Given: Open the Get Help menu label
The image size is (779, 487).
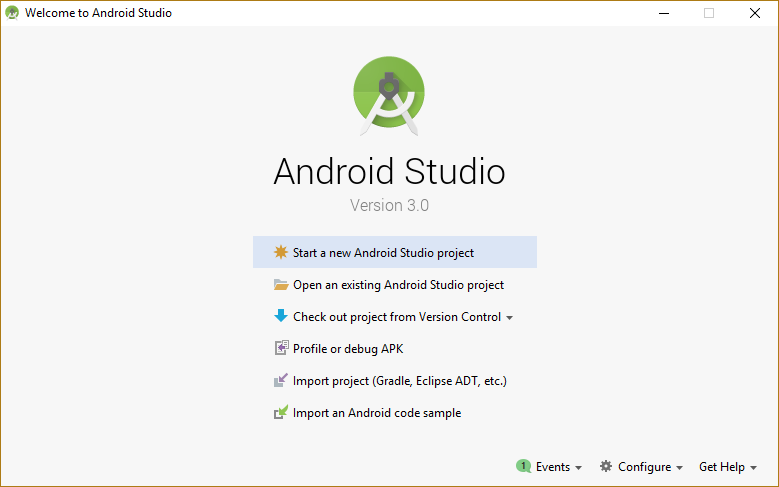Looking at the screenshot, I should tap(721, 467).
